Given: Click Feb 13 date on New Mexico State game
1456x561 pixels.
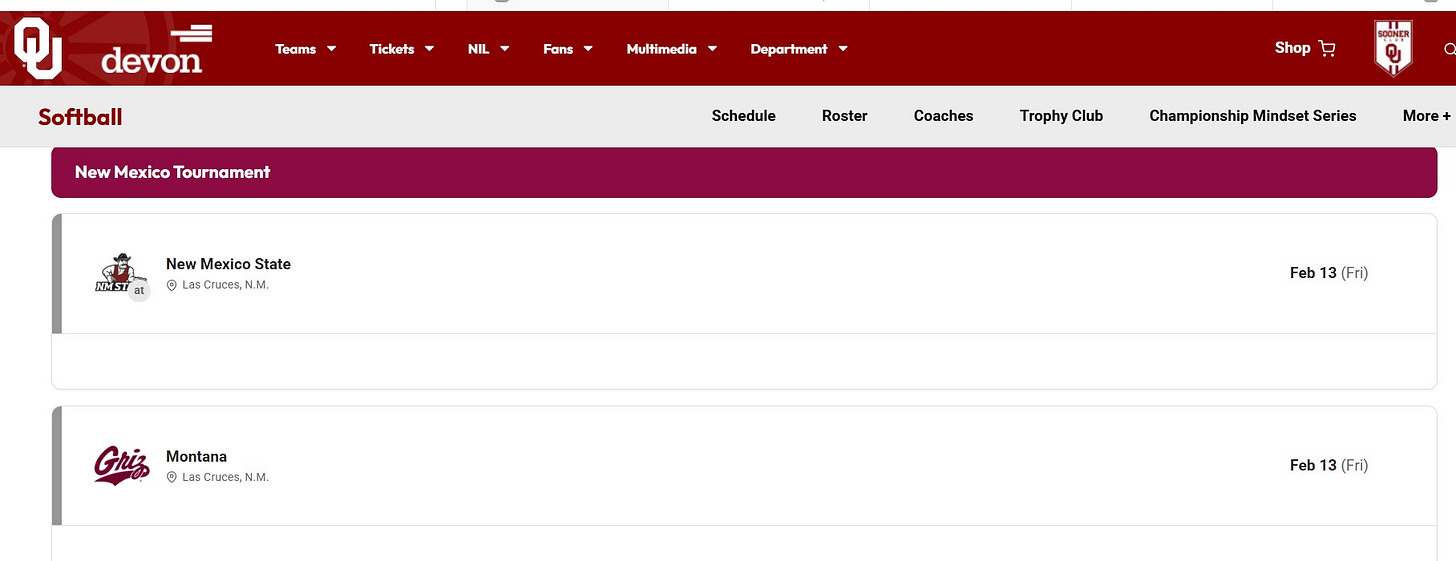Looking at the screenshot, I should (x=1329, y=273).
